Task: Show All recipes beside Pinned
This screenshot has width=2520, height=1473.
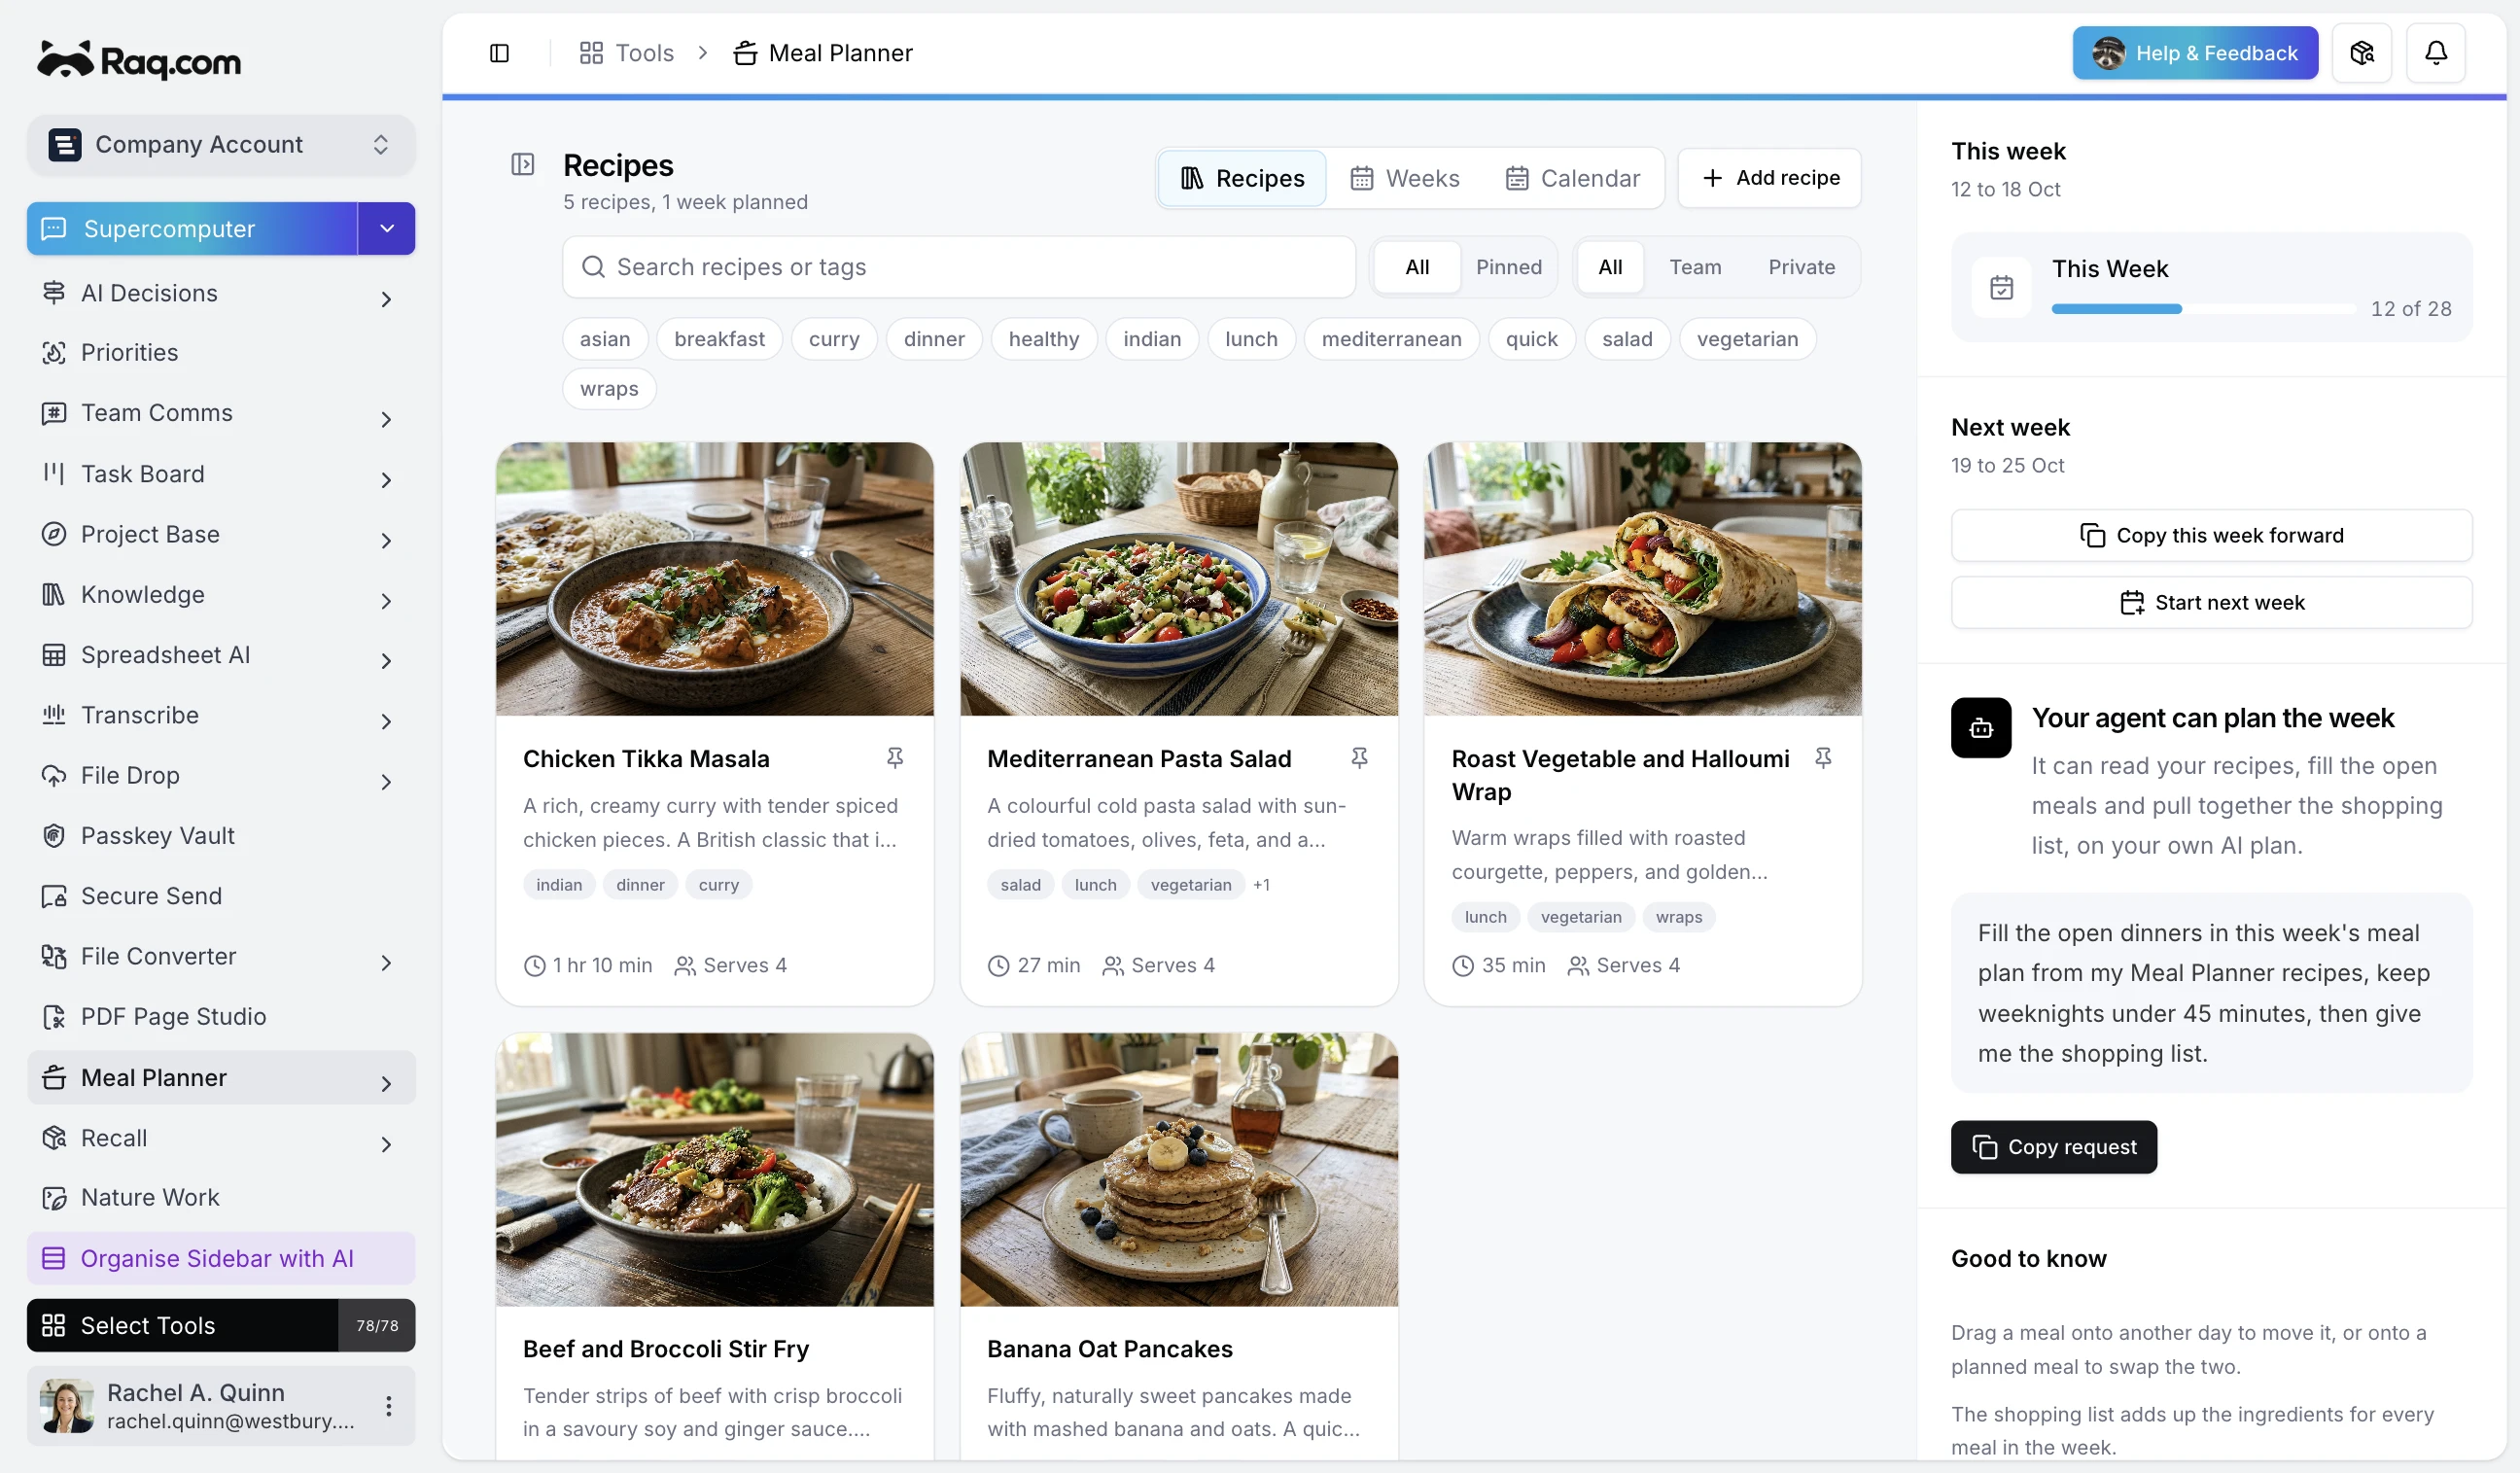Action: click(1417, 267)
